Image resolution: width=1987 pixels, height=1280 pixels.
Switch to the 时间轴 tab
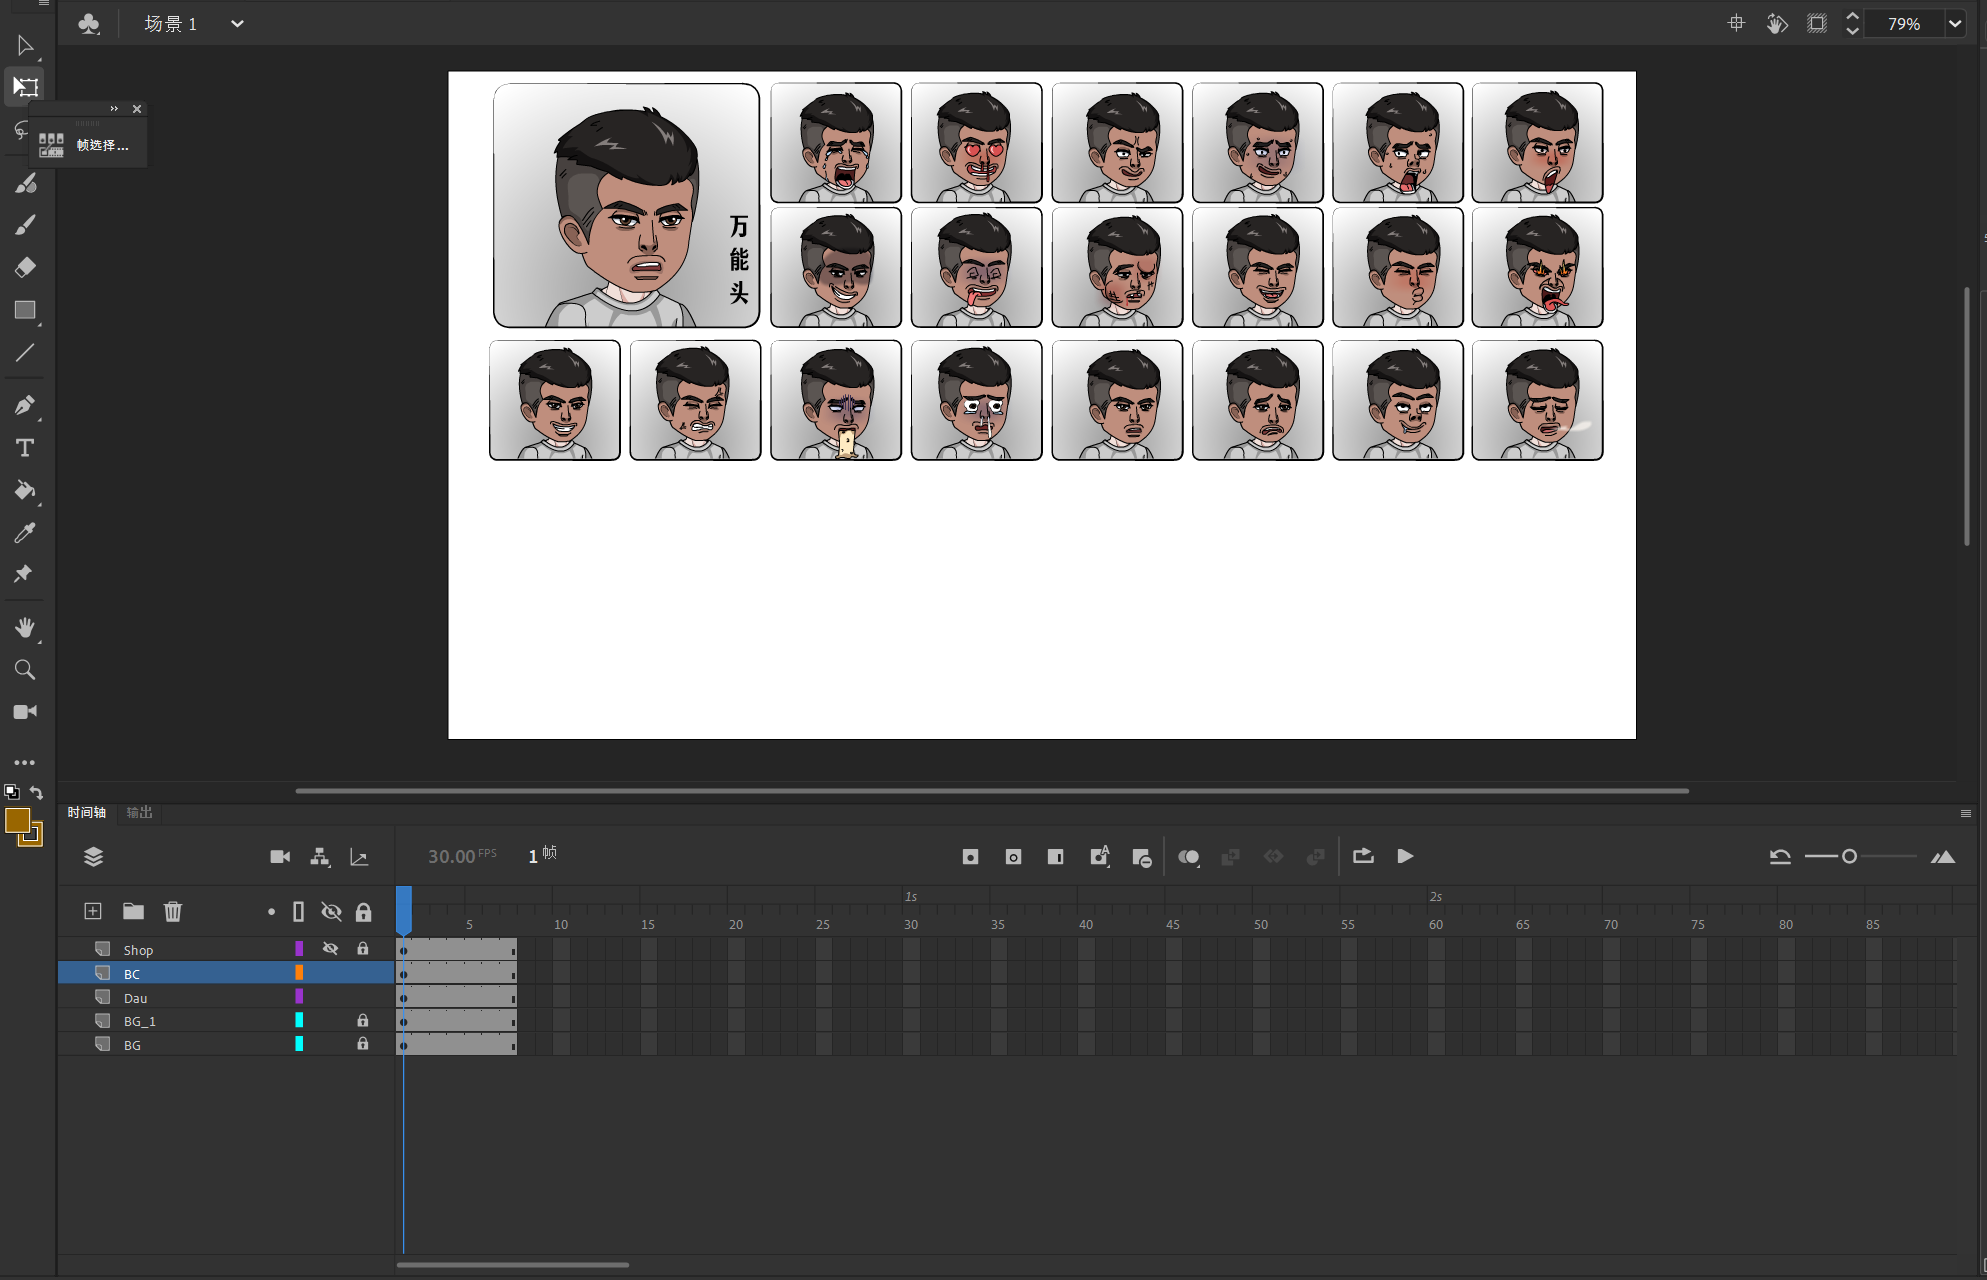pos(87,812)
